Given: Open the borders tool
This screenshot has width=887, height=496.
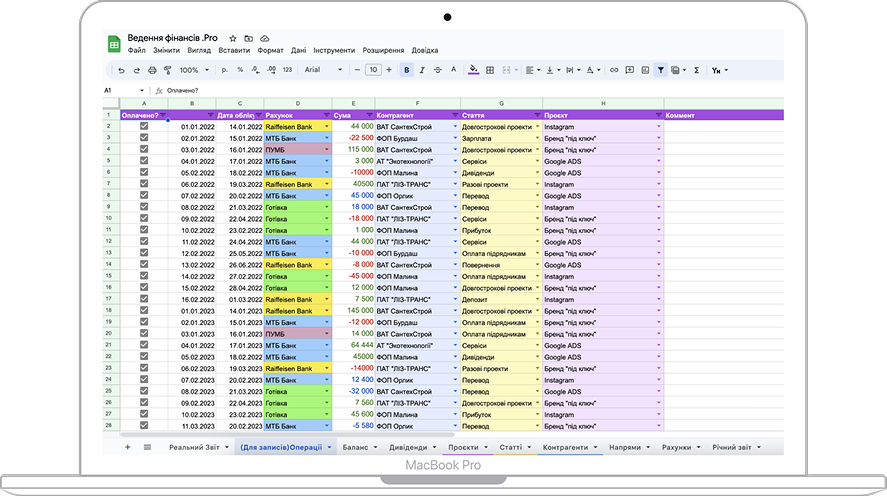Looking at the screenshot, I should click(490, 70).
